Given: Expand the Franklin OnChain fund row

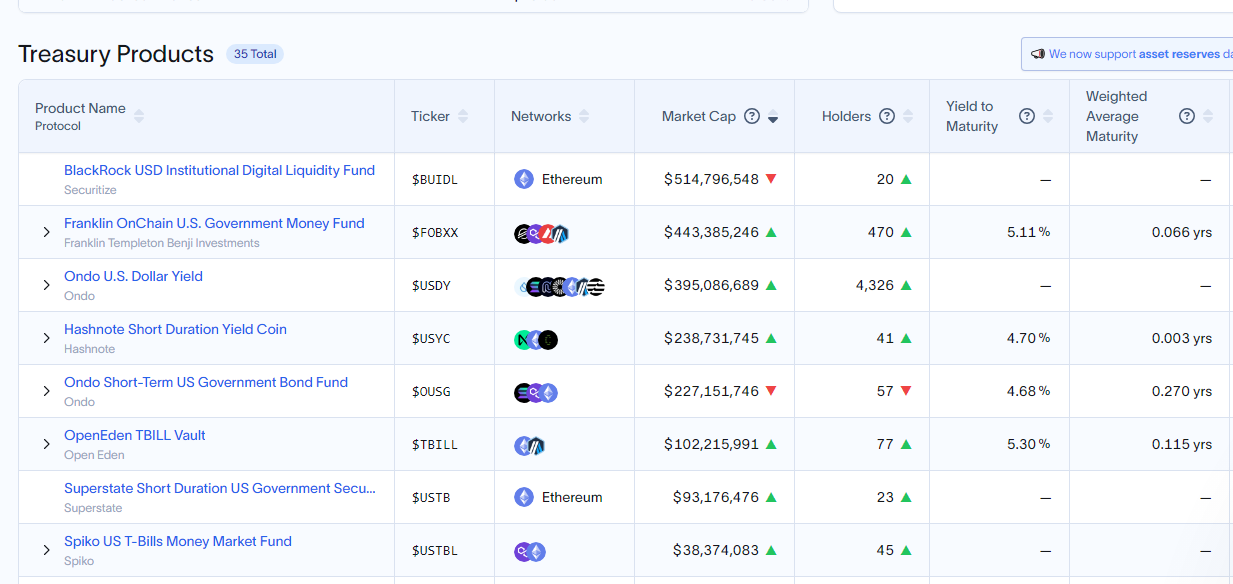Looking at the screenshot, I should coord(46,232).
